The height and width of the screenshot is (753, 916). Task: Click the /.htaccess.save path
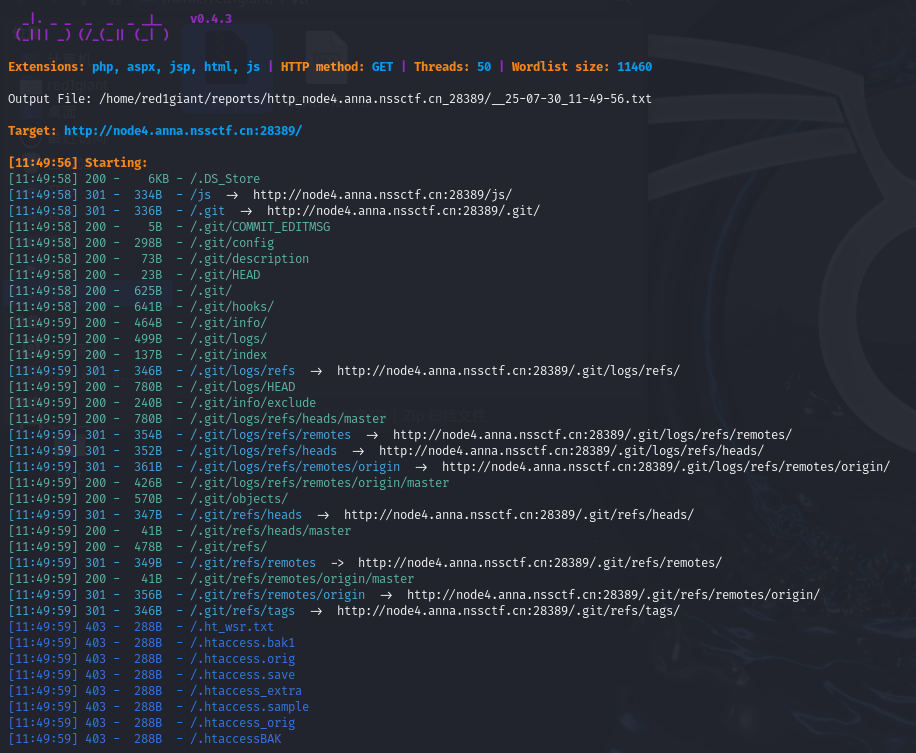pos(242,675)
